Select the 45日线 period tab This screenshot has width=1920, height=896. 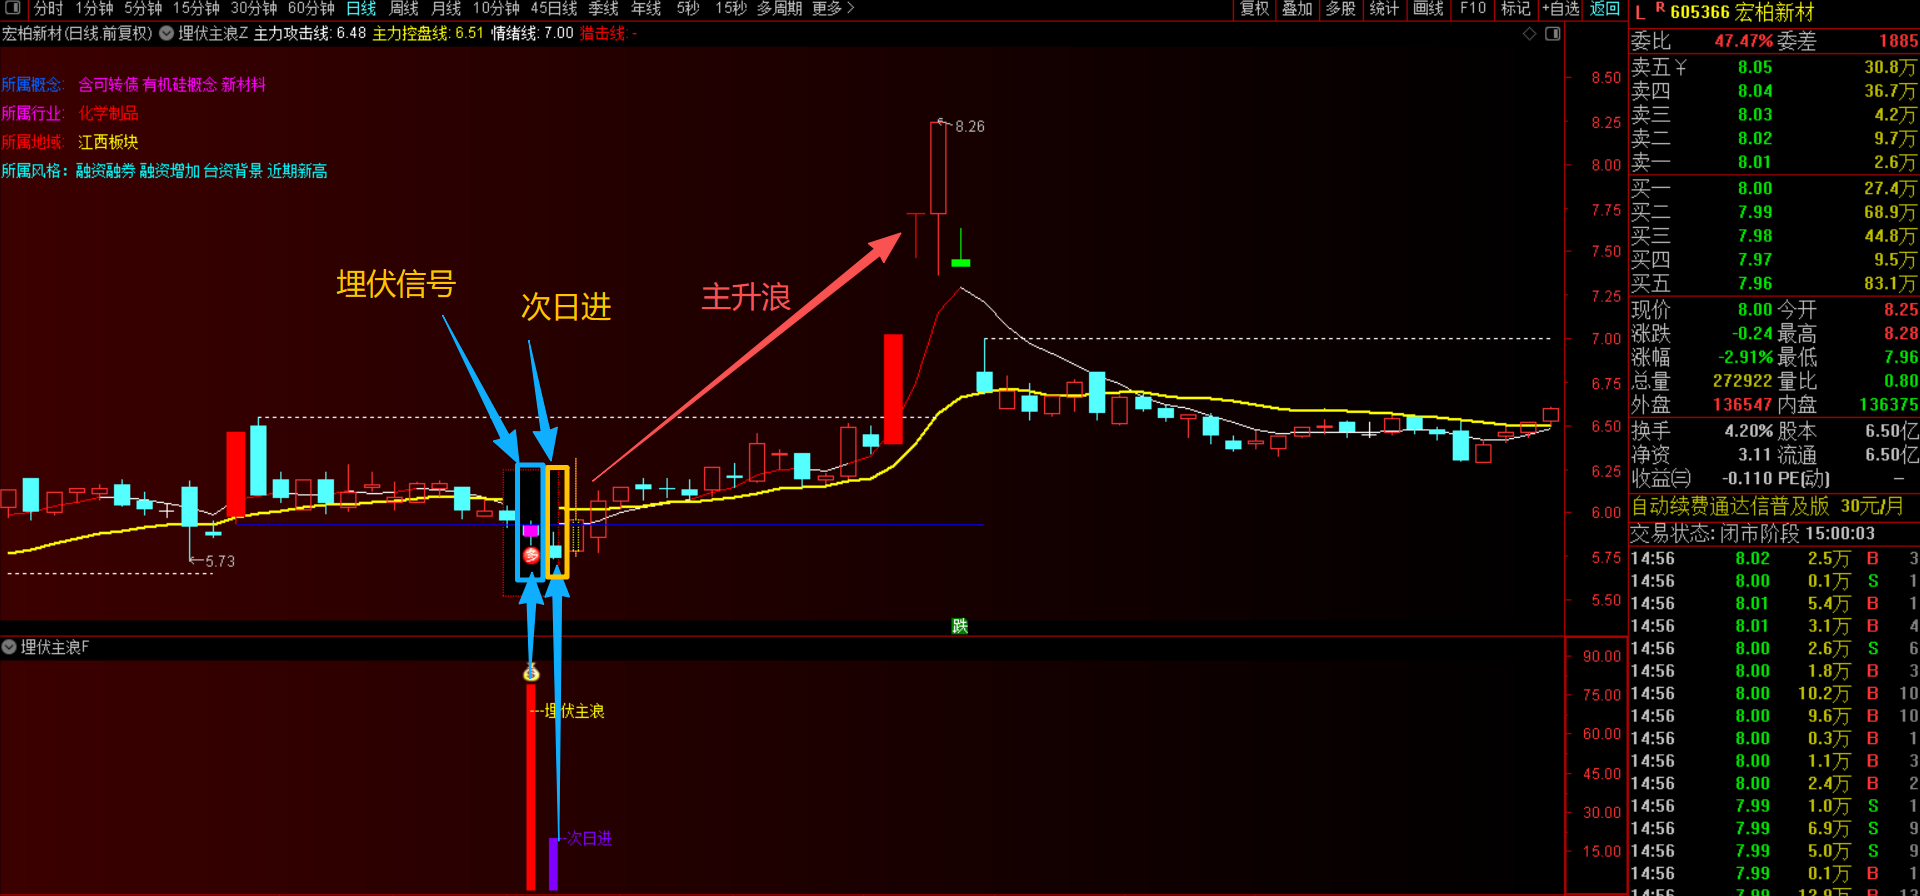click(554, 8)
